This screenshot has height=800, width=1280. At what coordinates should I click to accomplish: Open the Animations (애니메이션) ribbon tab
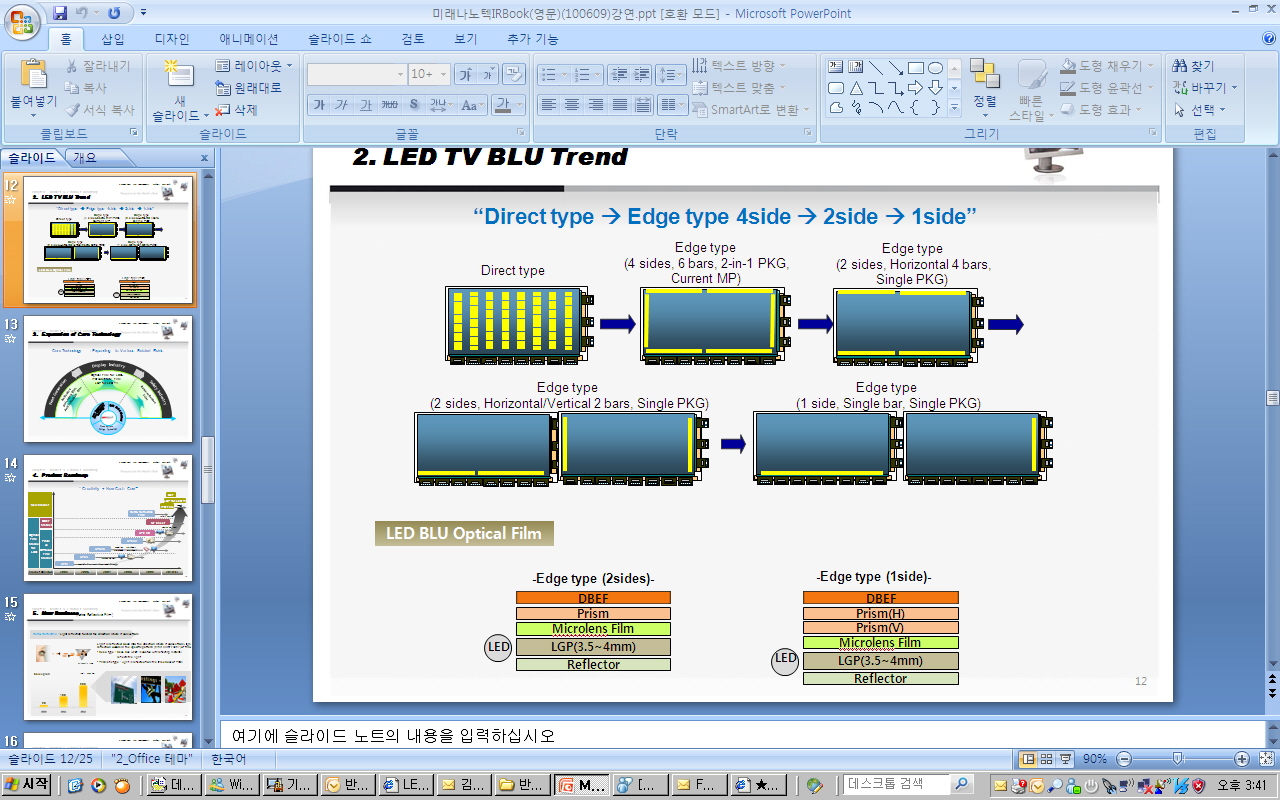[x=249, y=39]
